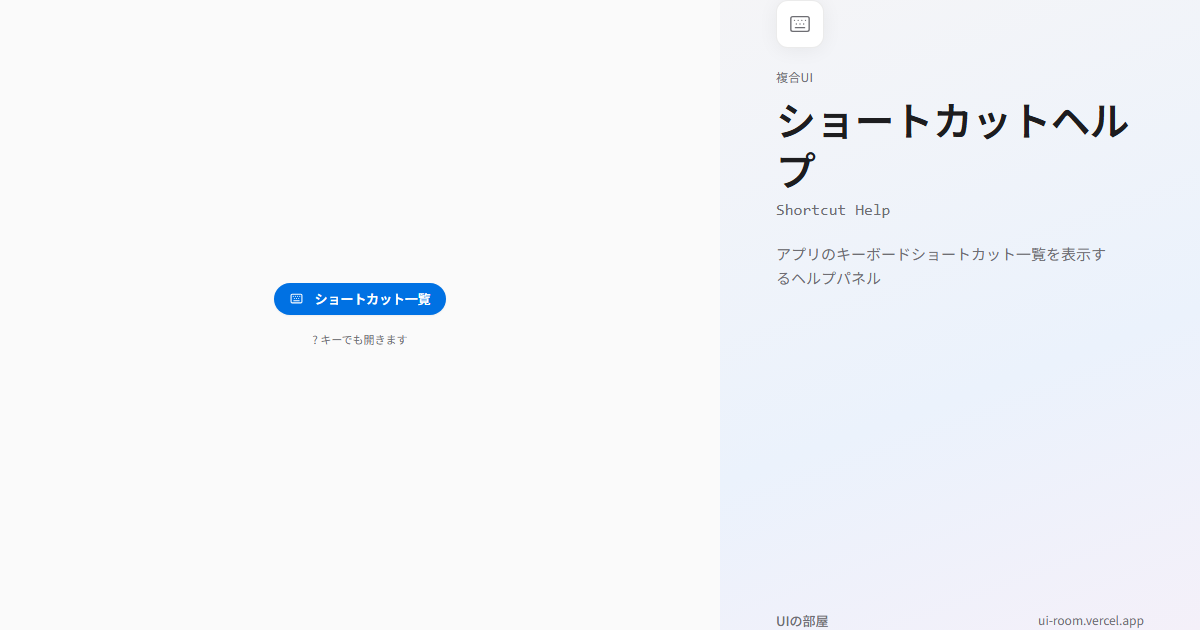Click the ui-room.vercel.app footer text

point(1091,621)
